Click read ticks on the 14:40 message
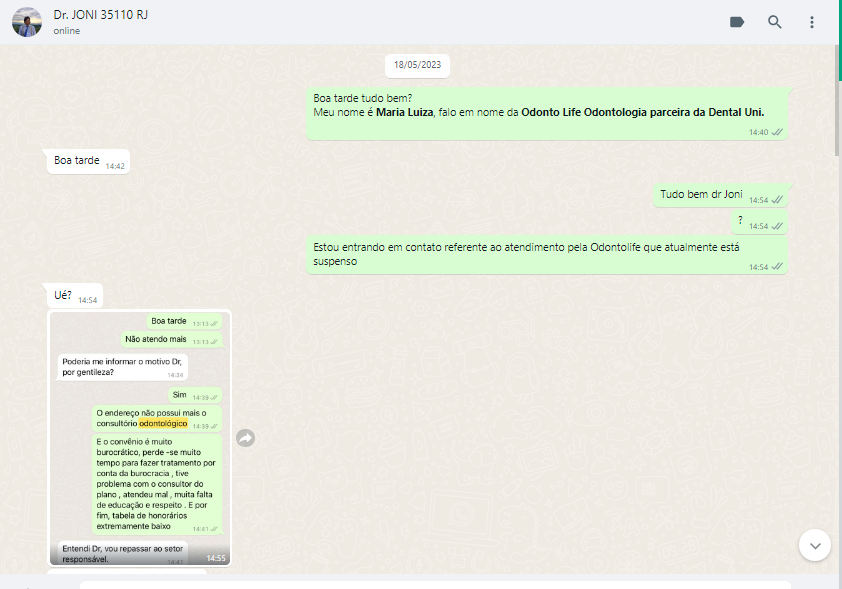This screenshot has width=842, height=589. point(777,132)
